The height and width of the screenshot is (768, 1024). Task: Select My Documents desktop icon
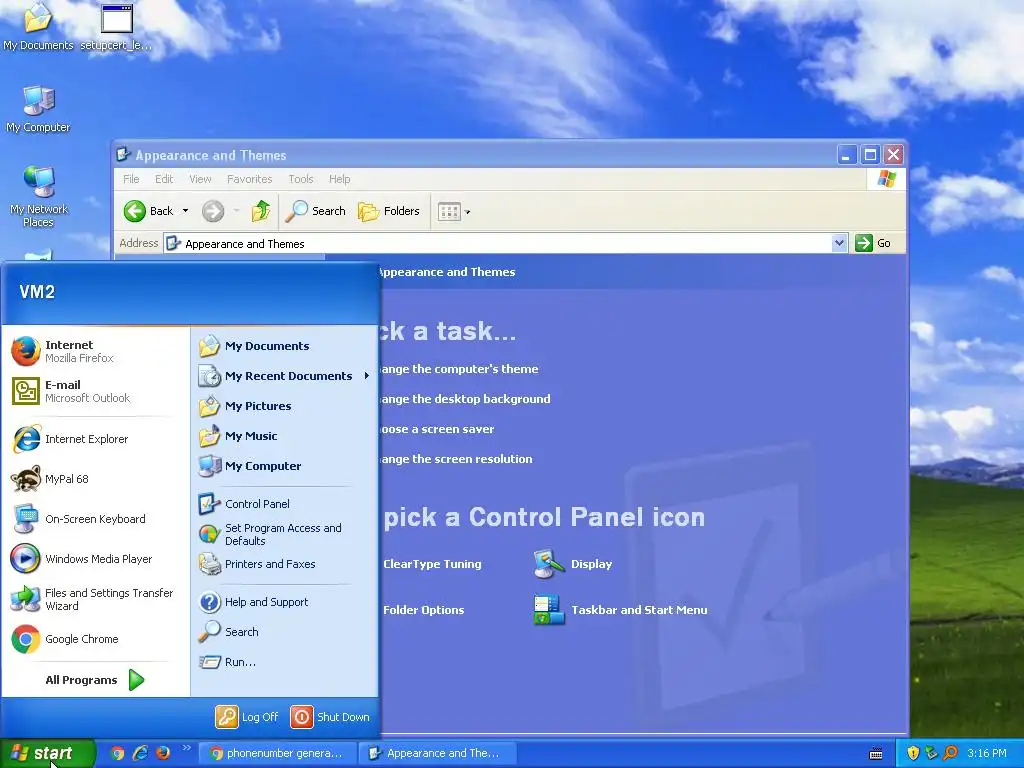click(38, 27)
